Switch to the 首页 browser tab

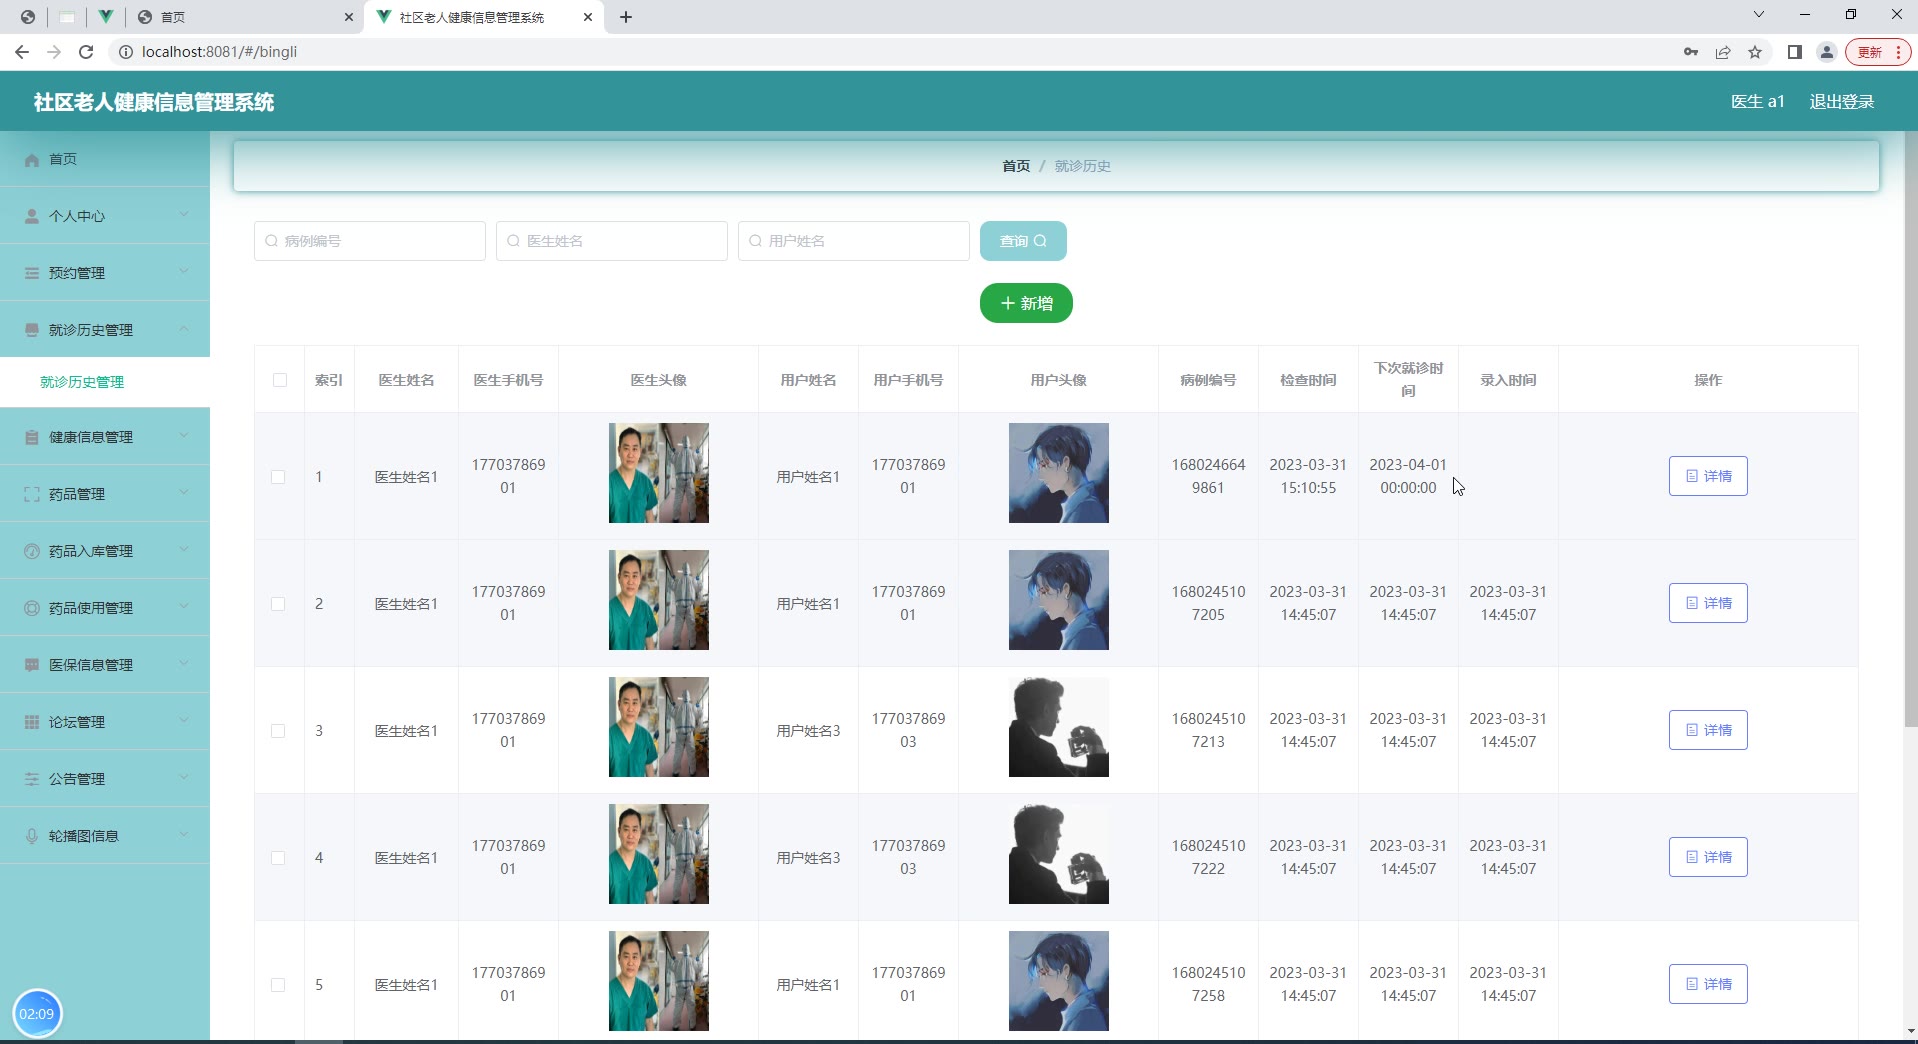pos(240,17)
